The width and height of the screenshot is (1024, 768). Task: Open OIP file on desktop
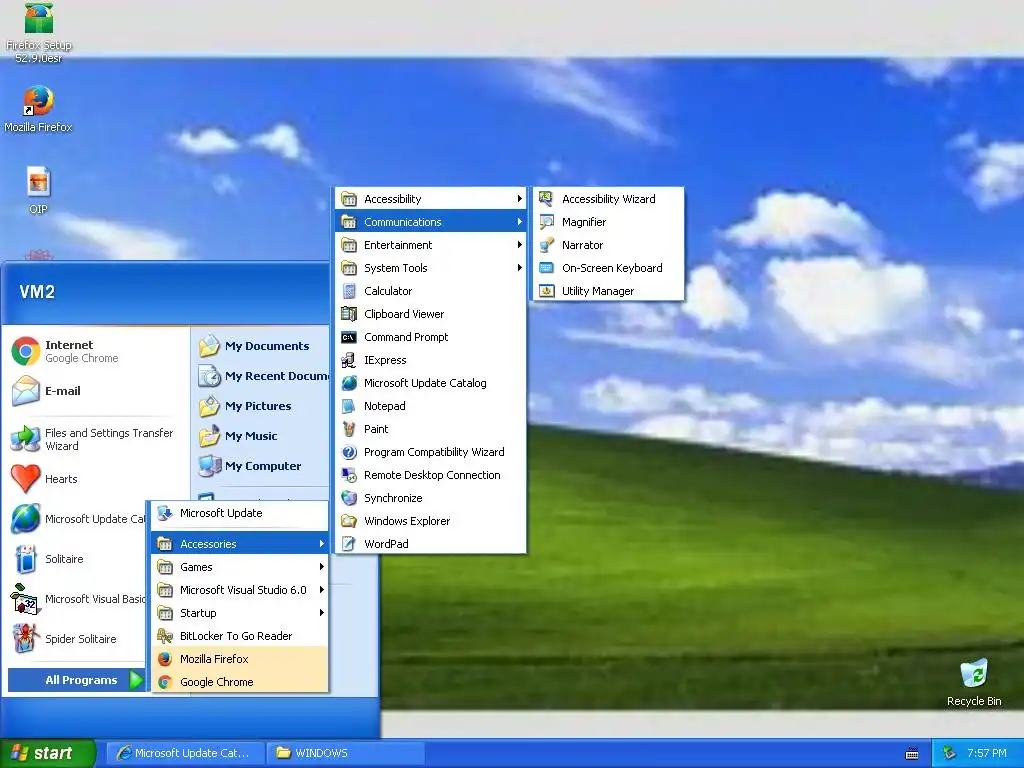coord(39,190)
